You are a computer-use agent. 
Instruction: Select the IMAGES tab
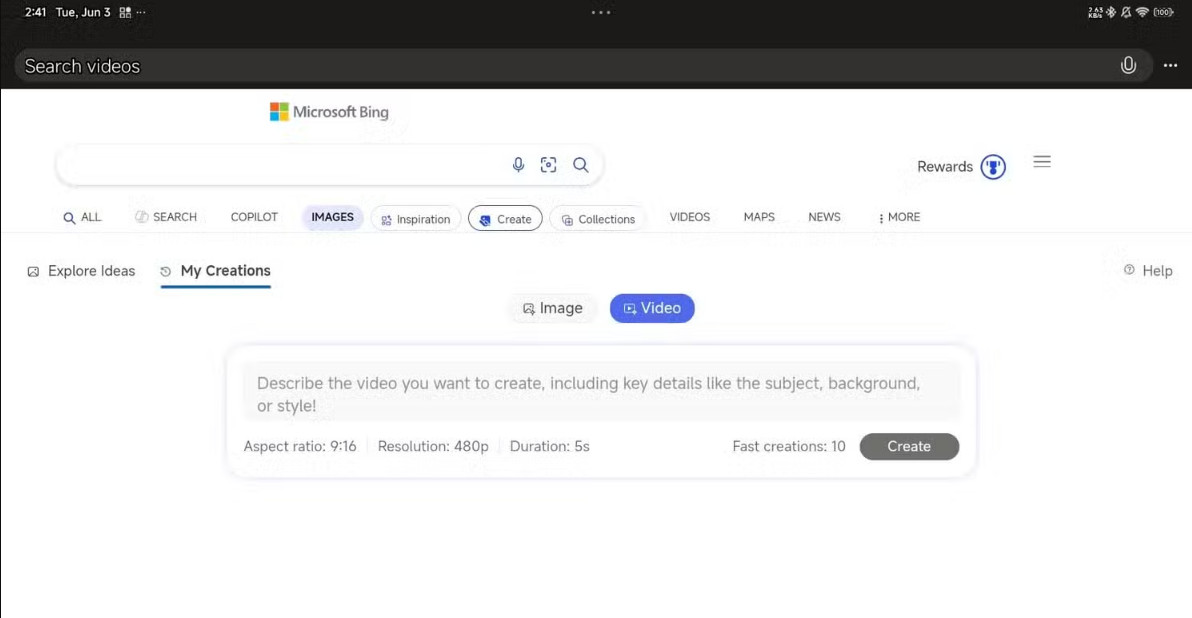click(x=332, y=217)
